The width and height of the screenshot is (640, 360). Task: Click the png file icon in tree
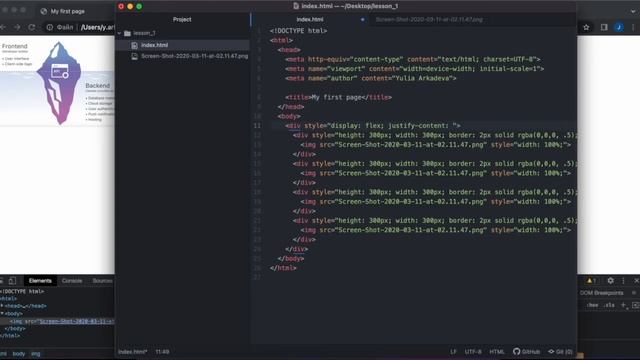coord(134,56)
